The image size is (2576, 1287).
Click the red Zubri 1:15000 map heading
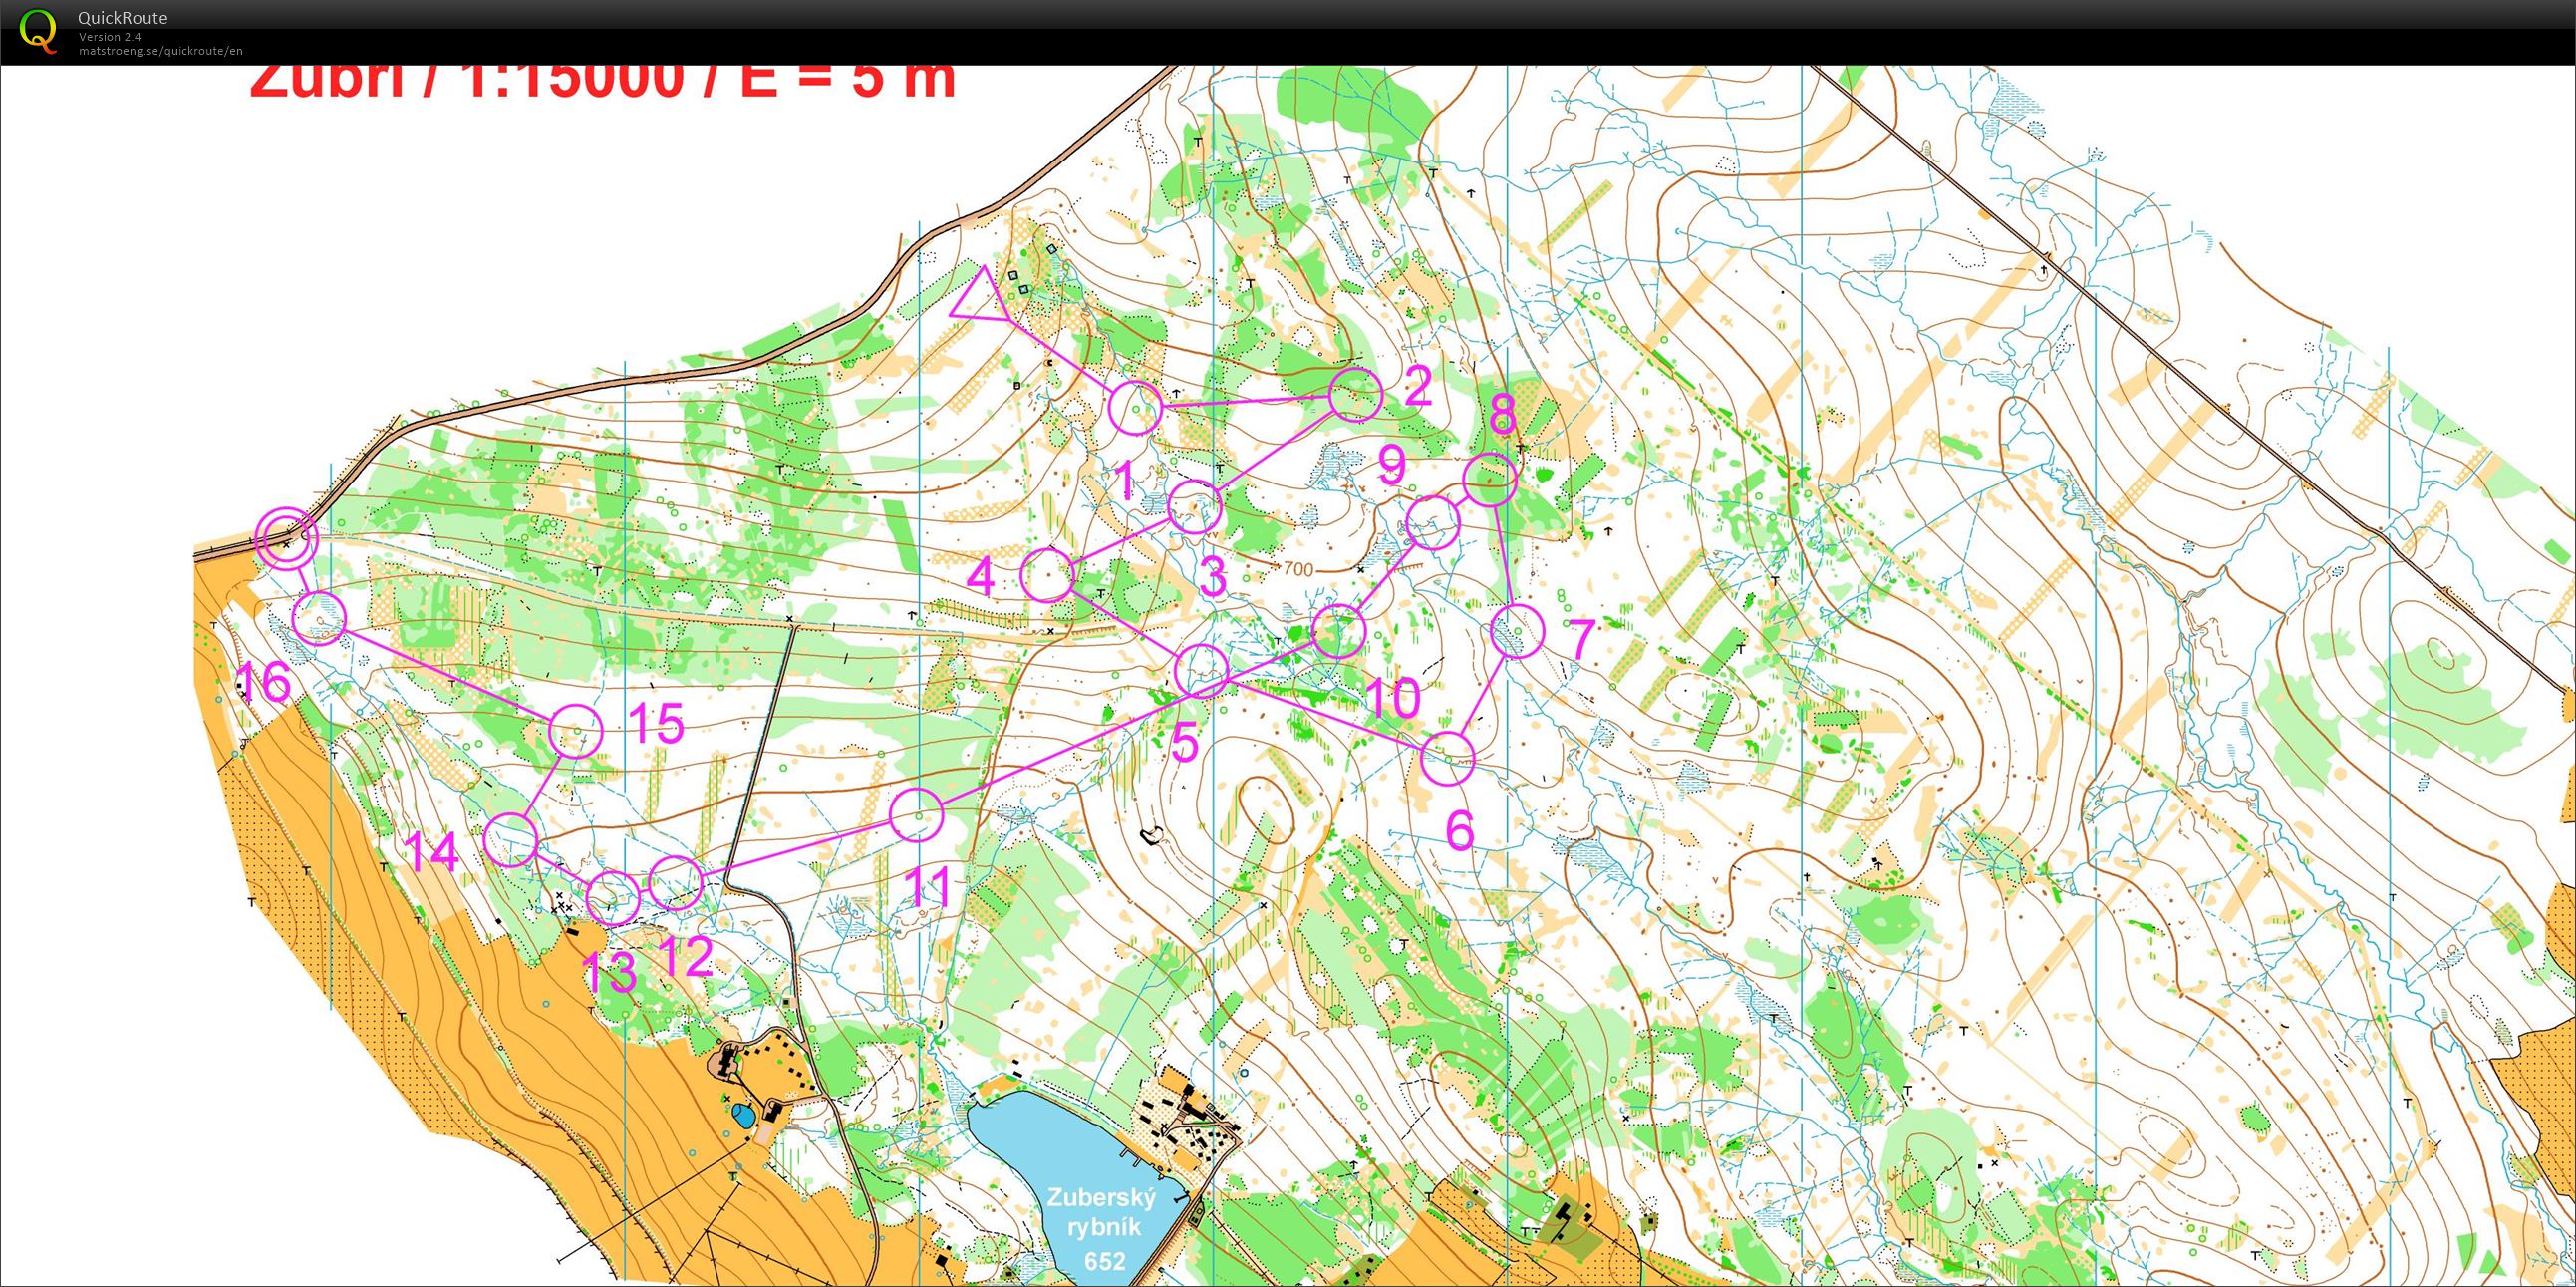[602, 82]
